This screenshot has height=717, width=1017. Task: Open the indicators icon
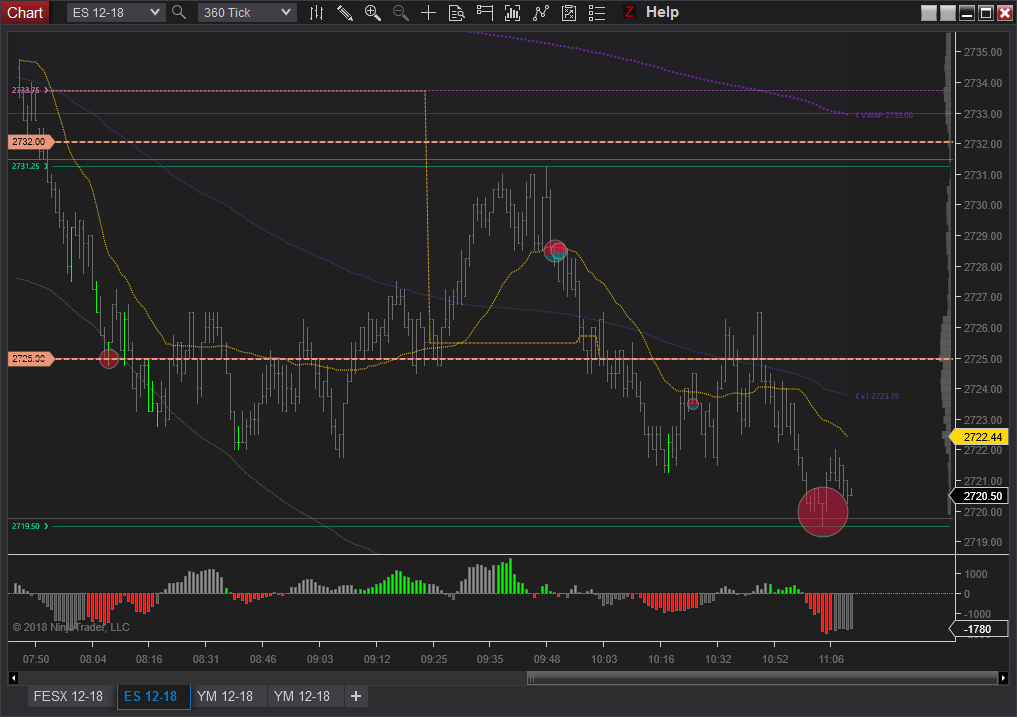pyautogui.click(x=541, y=12)
